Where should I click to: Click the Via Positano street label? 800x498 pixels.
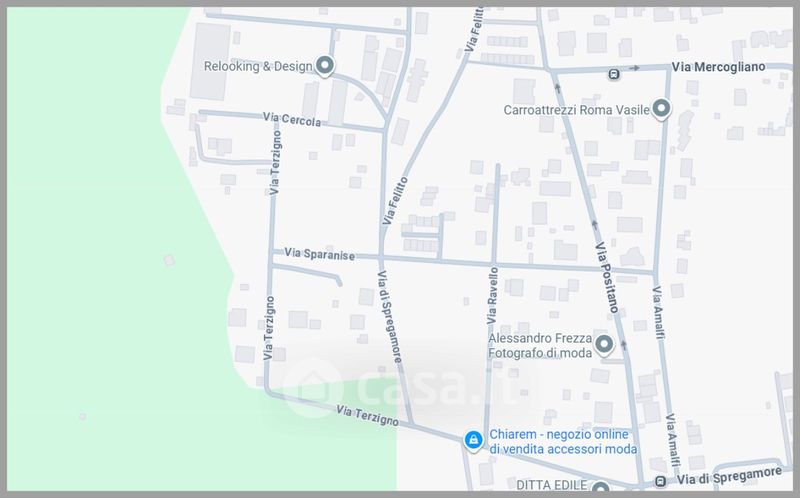pos(604,278)
